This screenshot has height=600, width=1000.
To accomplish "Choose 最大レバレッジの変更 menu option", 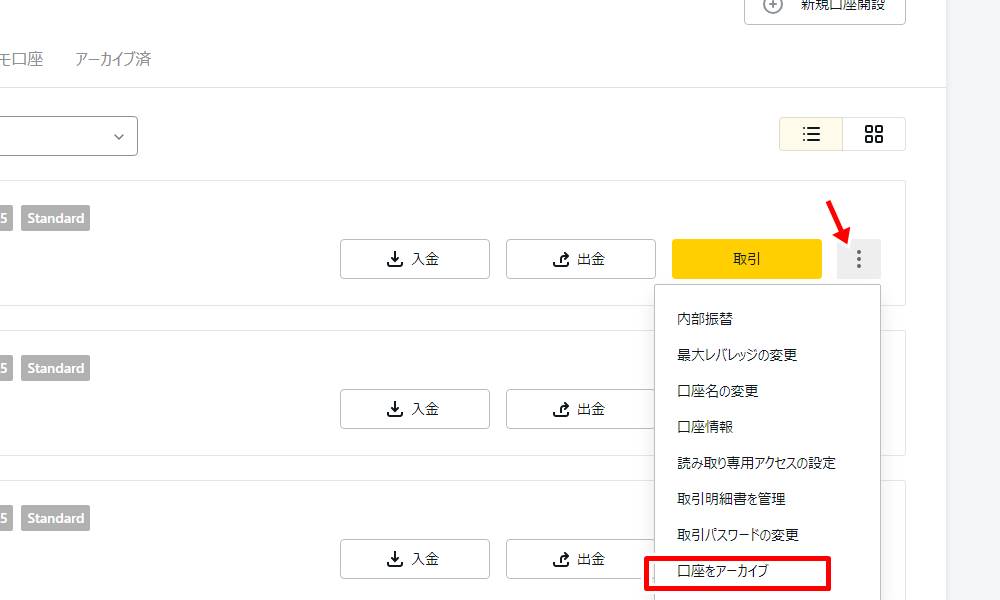I will point(737,355).
